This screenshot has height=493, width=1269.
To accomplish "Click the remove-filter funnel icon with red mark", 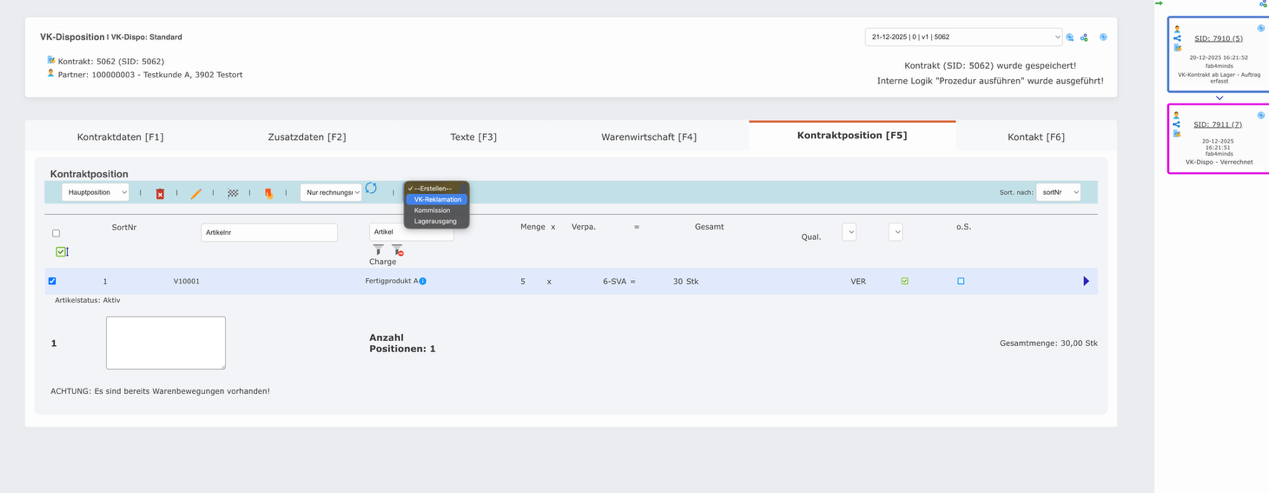I will [x=397, y=249].
